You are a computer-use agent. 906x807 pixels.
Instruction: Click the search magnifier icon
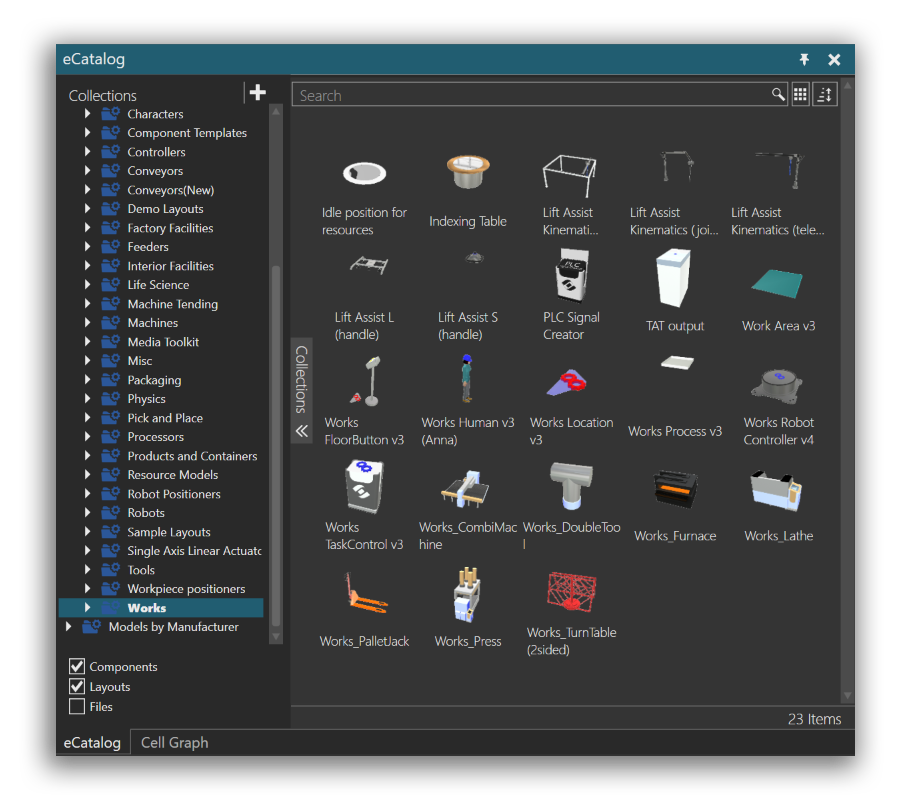point(778,94)
